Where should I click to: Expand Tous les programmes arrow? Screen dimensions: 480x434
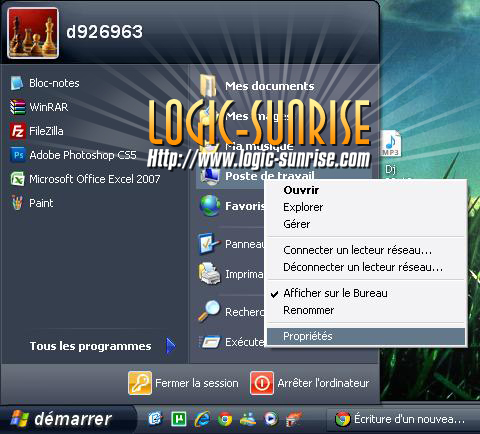[171, 346]
